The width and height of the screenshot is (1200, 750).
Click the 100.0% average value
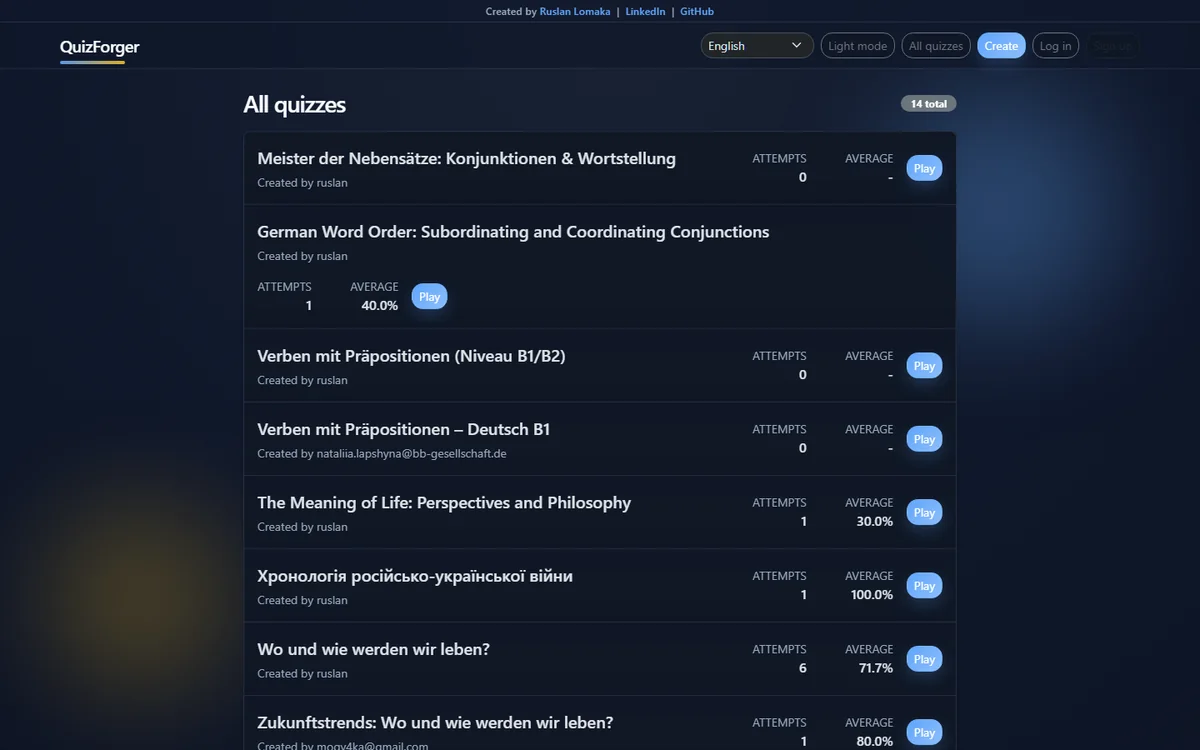(x=871, y=595)
